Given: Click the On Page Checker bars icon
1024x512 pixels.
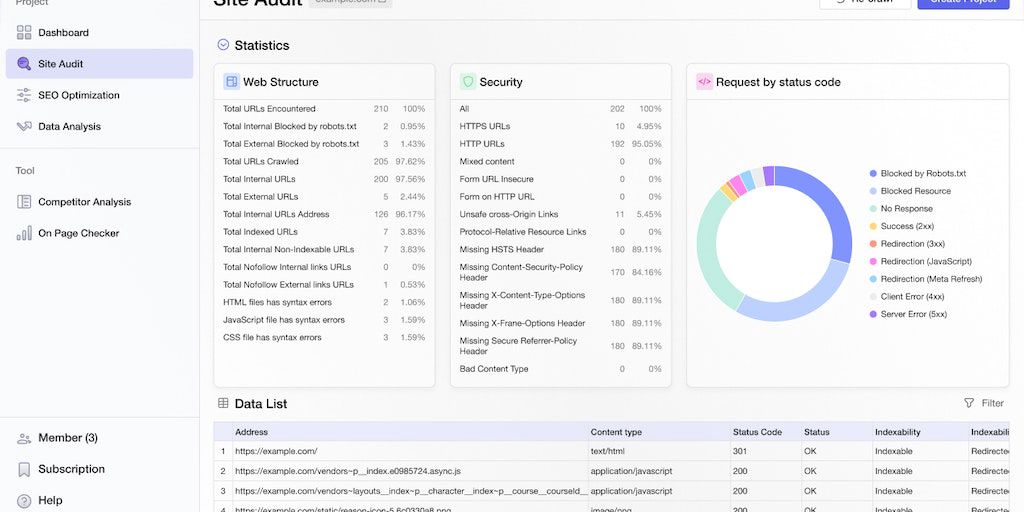Looking at the screenshot, I should tap(24, 233).
